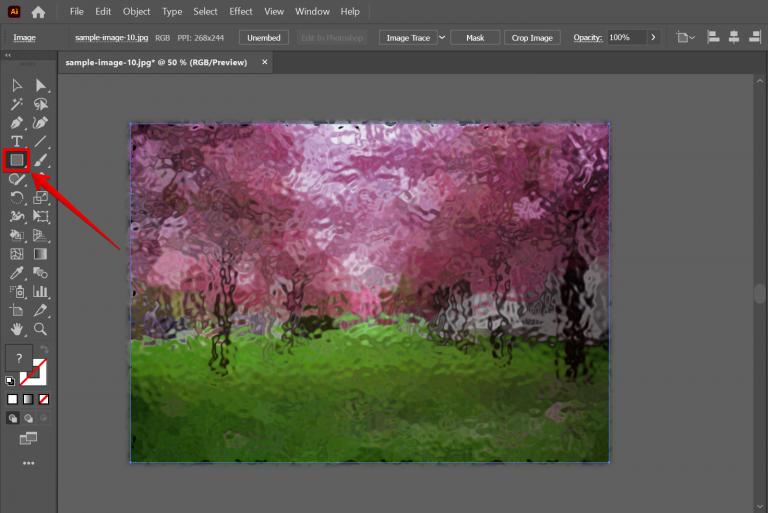Select the Zoom magnifier tool

pyautogui.click(x=41, y=328)
